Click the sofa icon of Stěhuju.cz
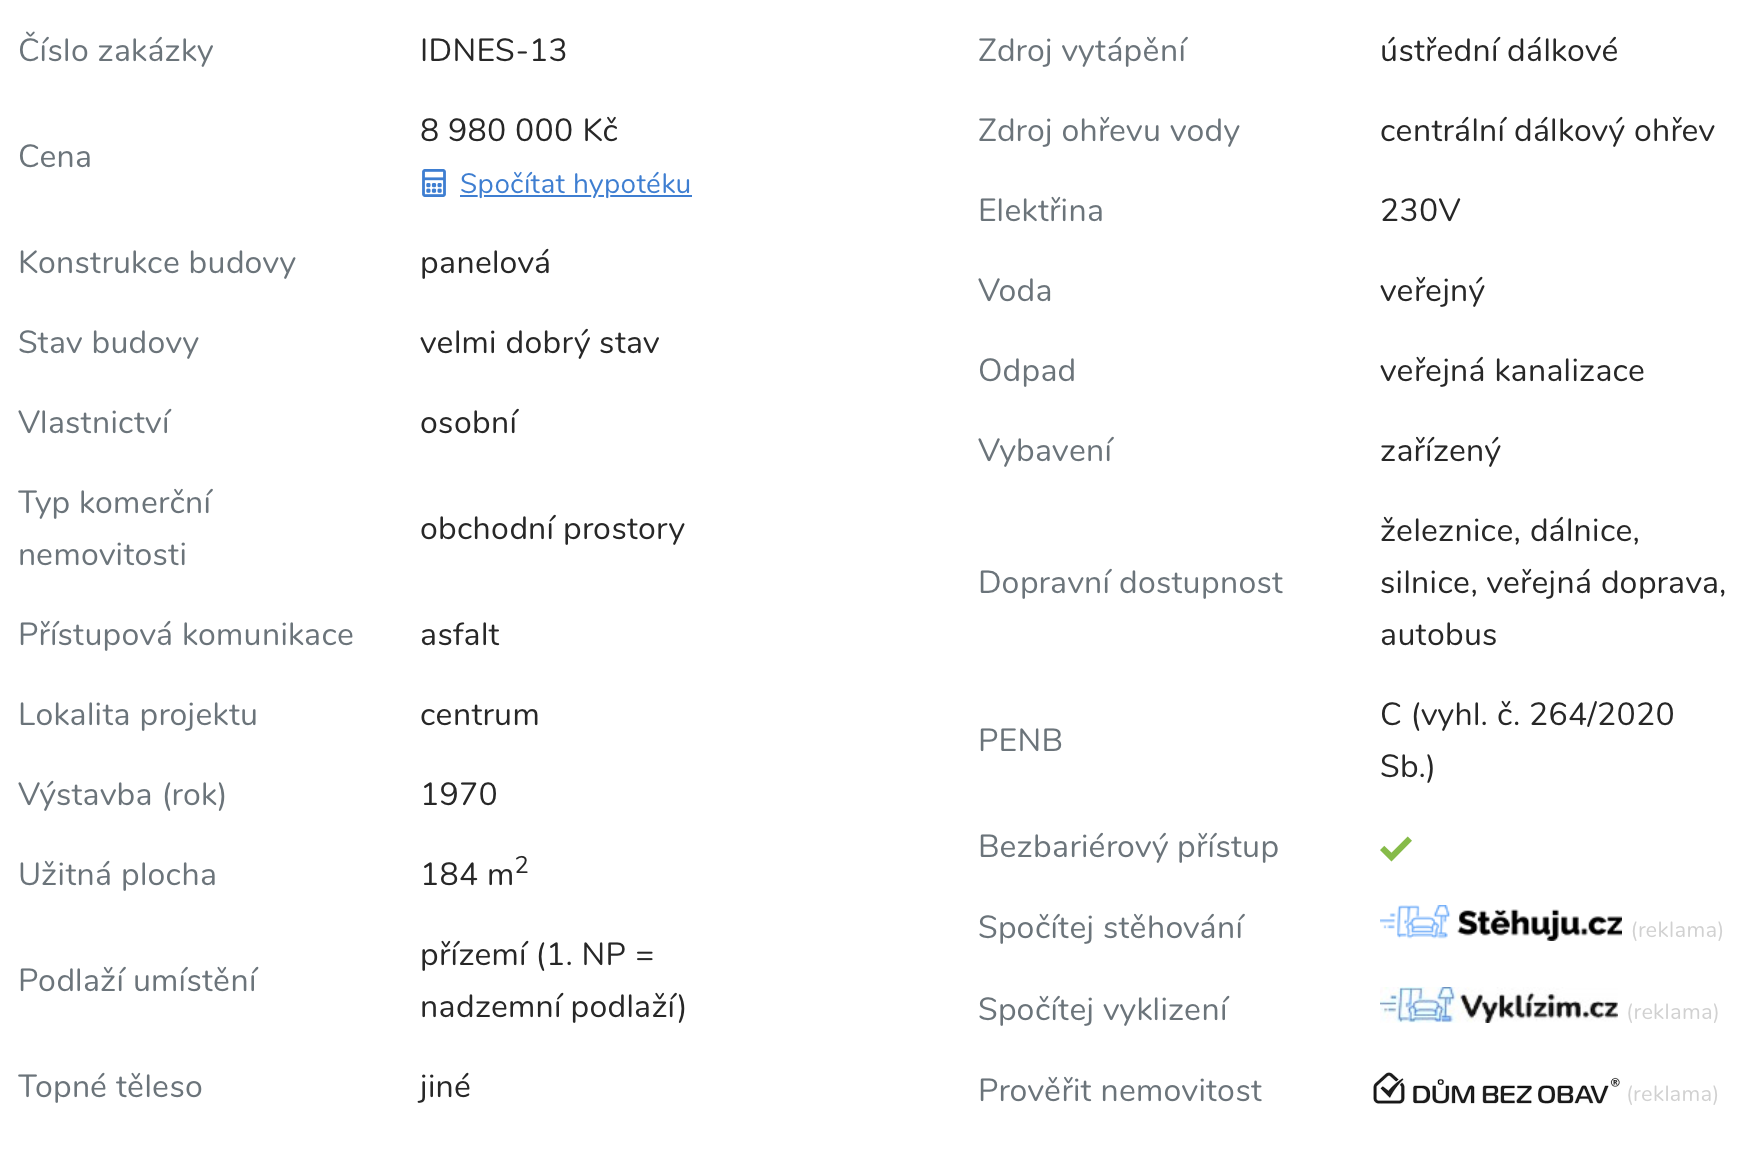 click(x=1416, y=922)
